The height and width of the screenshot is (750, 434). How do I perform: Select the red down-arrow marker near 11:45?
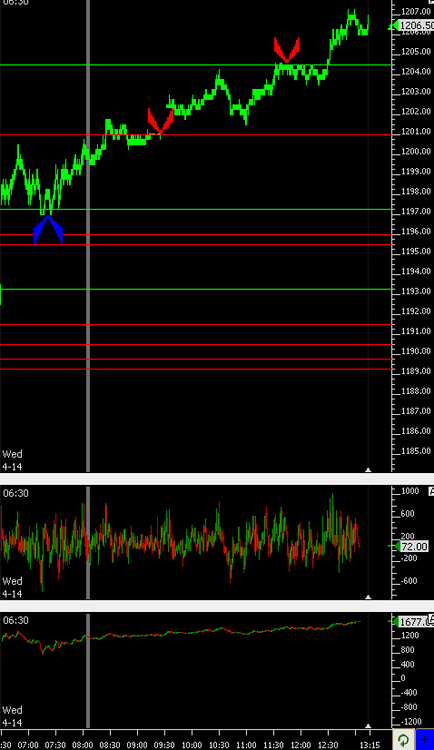[x=287, y=50]
